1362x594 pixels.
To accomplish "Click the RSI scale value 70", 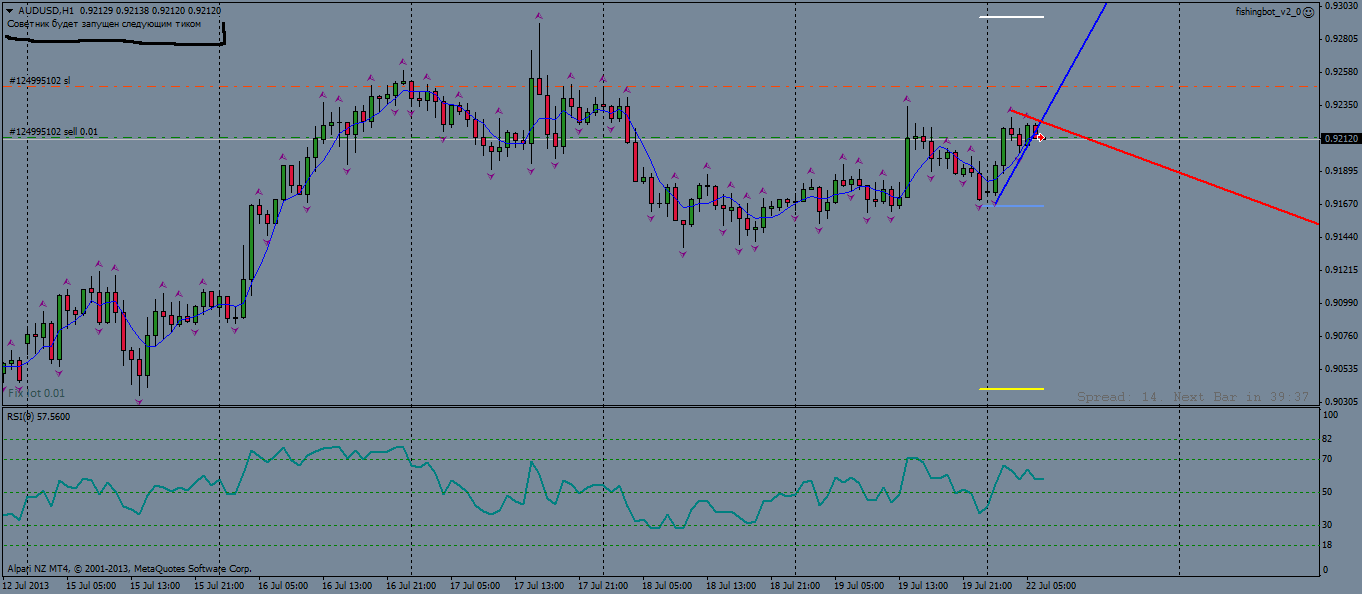I will (x=1329, y=459).
